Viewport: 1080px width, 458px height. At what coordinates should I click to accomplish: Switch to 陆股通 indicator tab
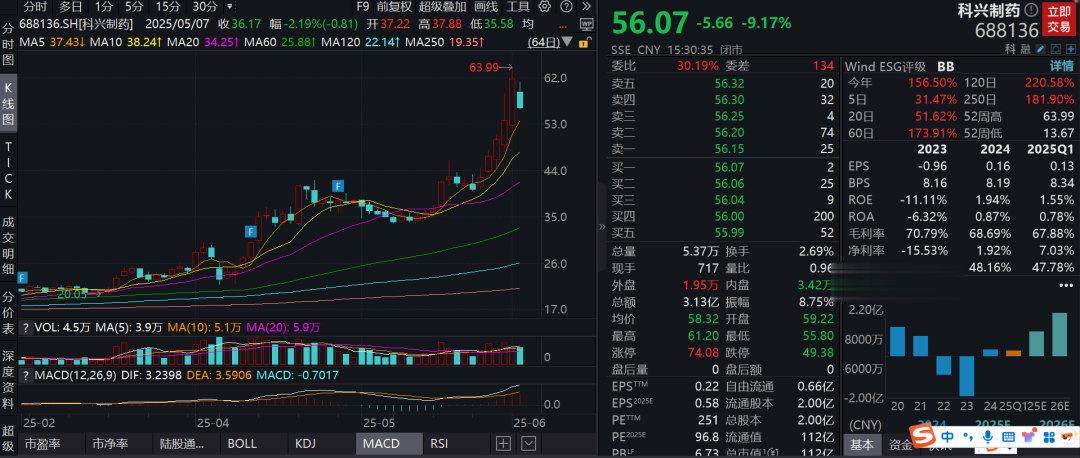coord(185,444)
